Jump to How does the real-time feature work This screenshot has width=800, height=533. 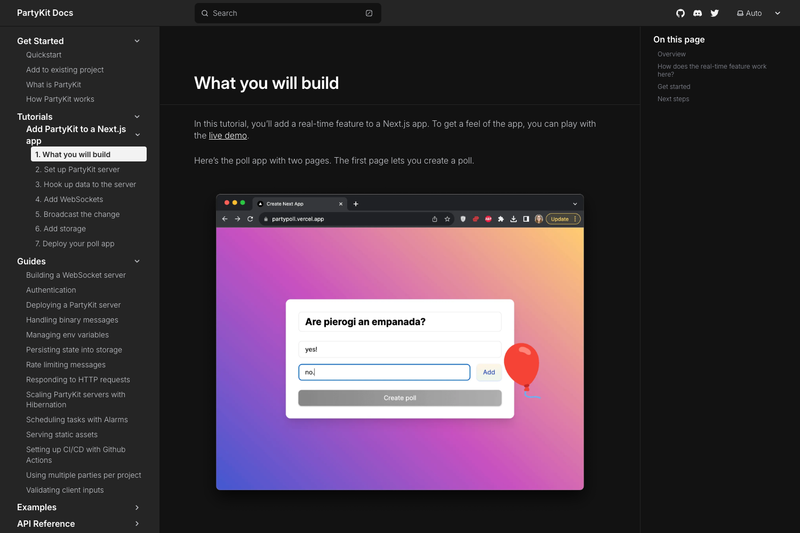point(712,70)
